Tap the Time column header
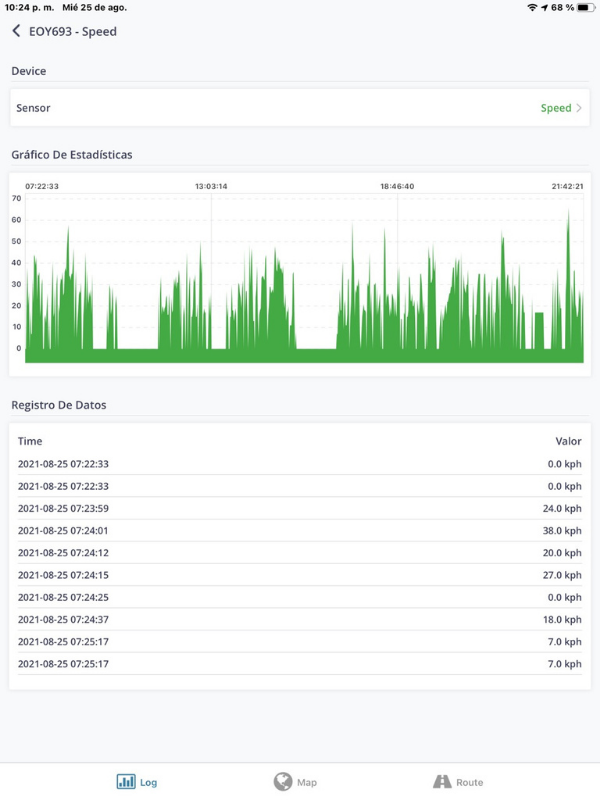Screen dimensions: 600x800 tap(30, 441)
